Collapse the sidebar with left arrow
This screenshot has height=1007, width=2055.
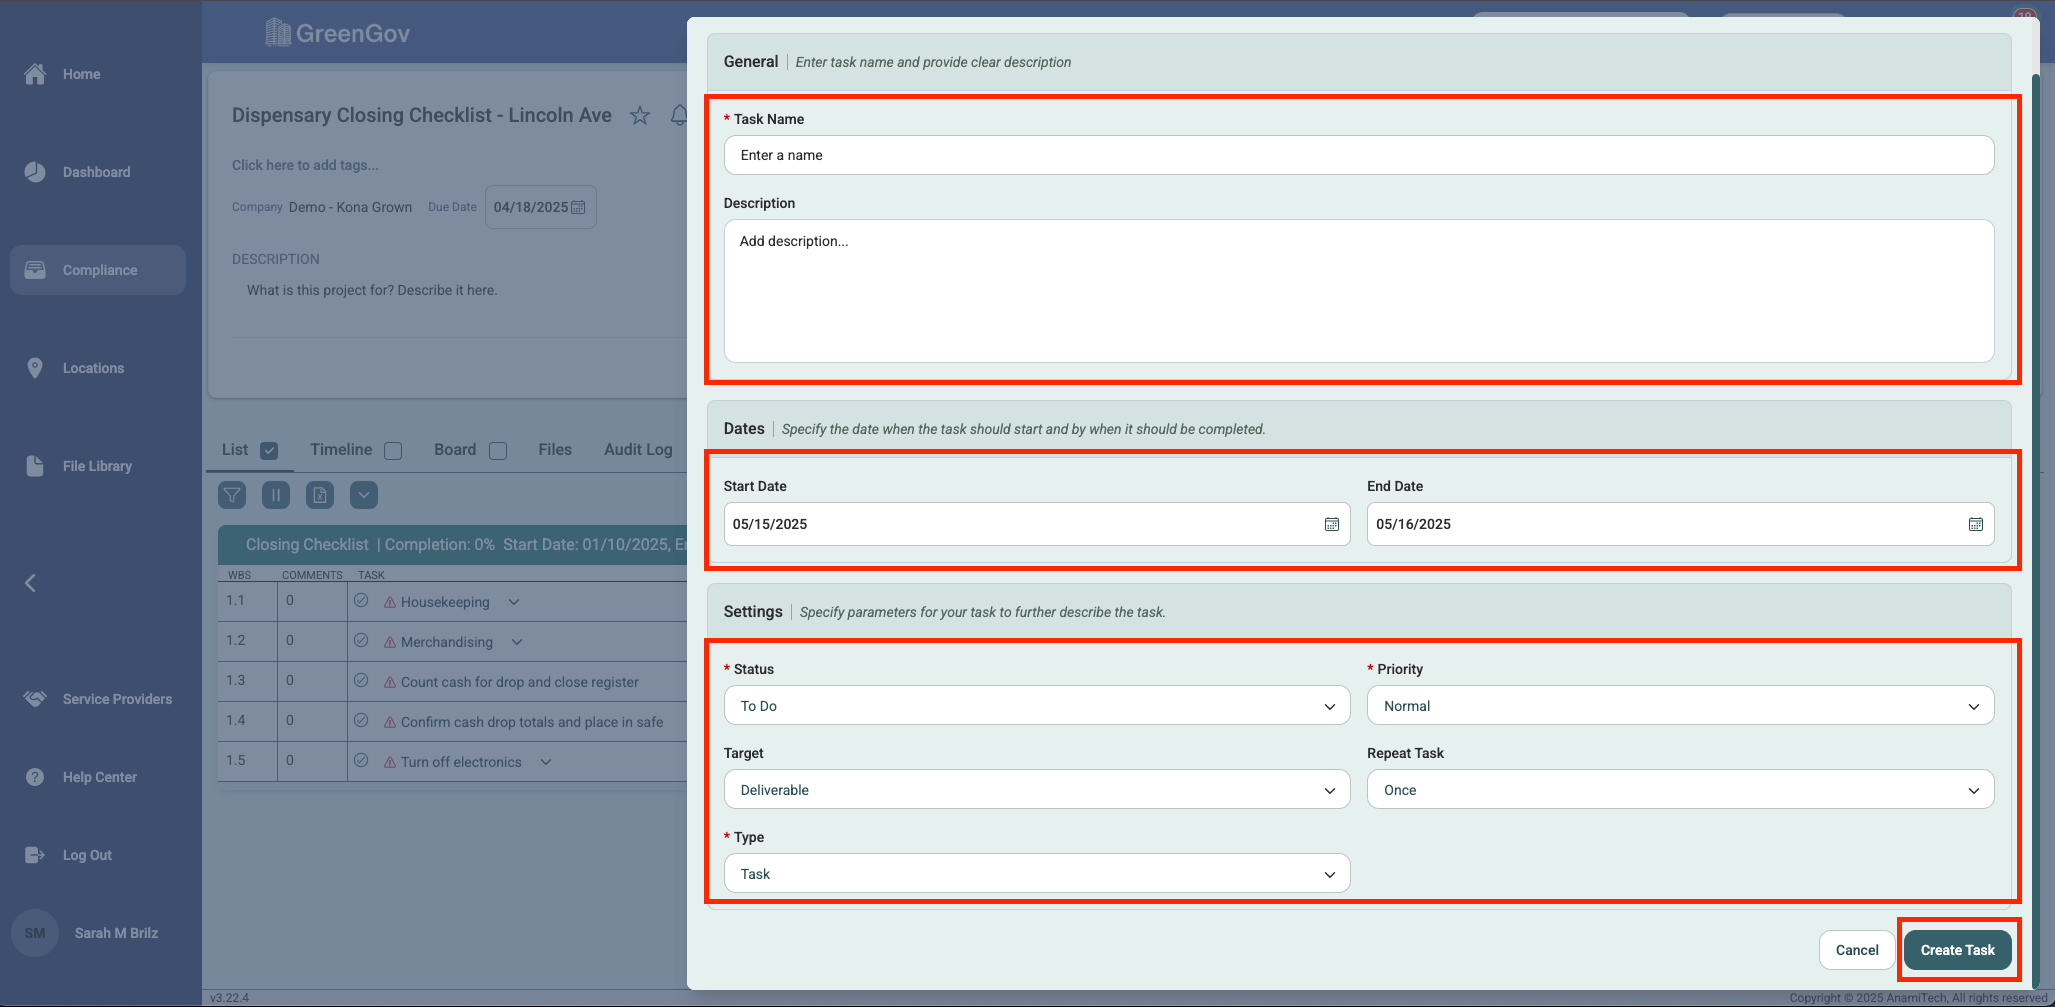(x=31, y=583)
